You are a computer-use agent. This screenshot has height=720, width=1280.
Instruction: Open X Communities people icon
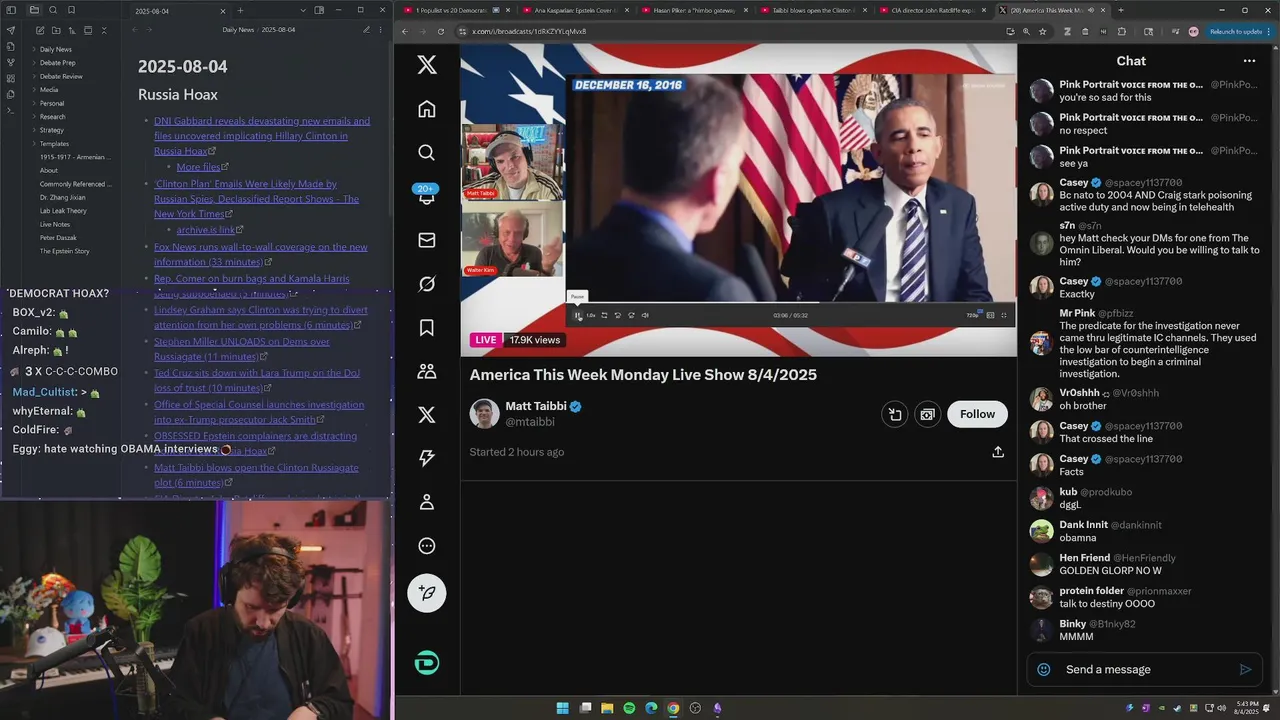(x=427, y=371)
